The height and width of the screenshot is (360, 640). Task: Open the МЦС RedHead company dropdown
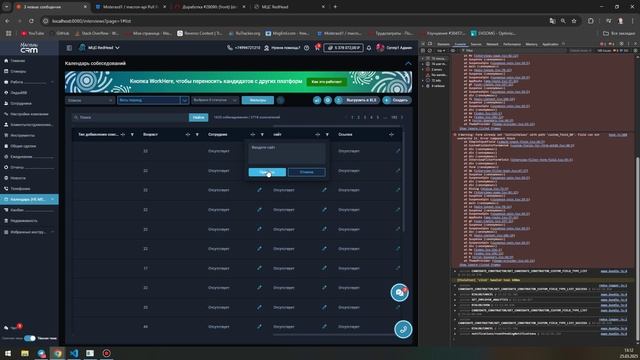pyautogui.click(x=99, y=48)
